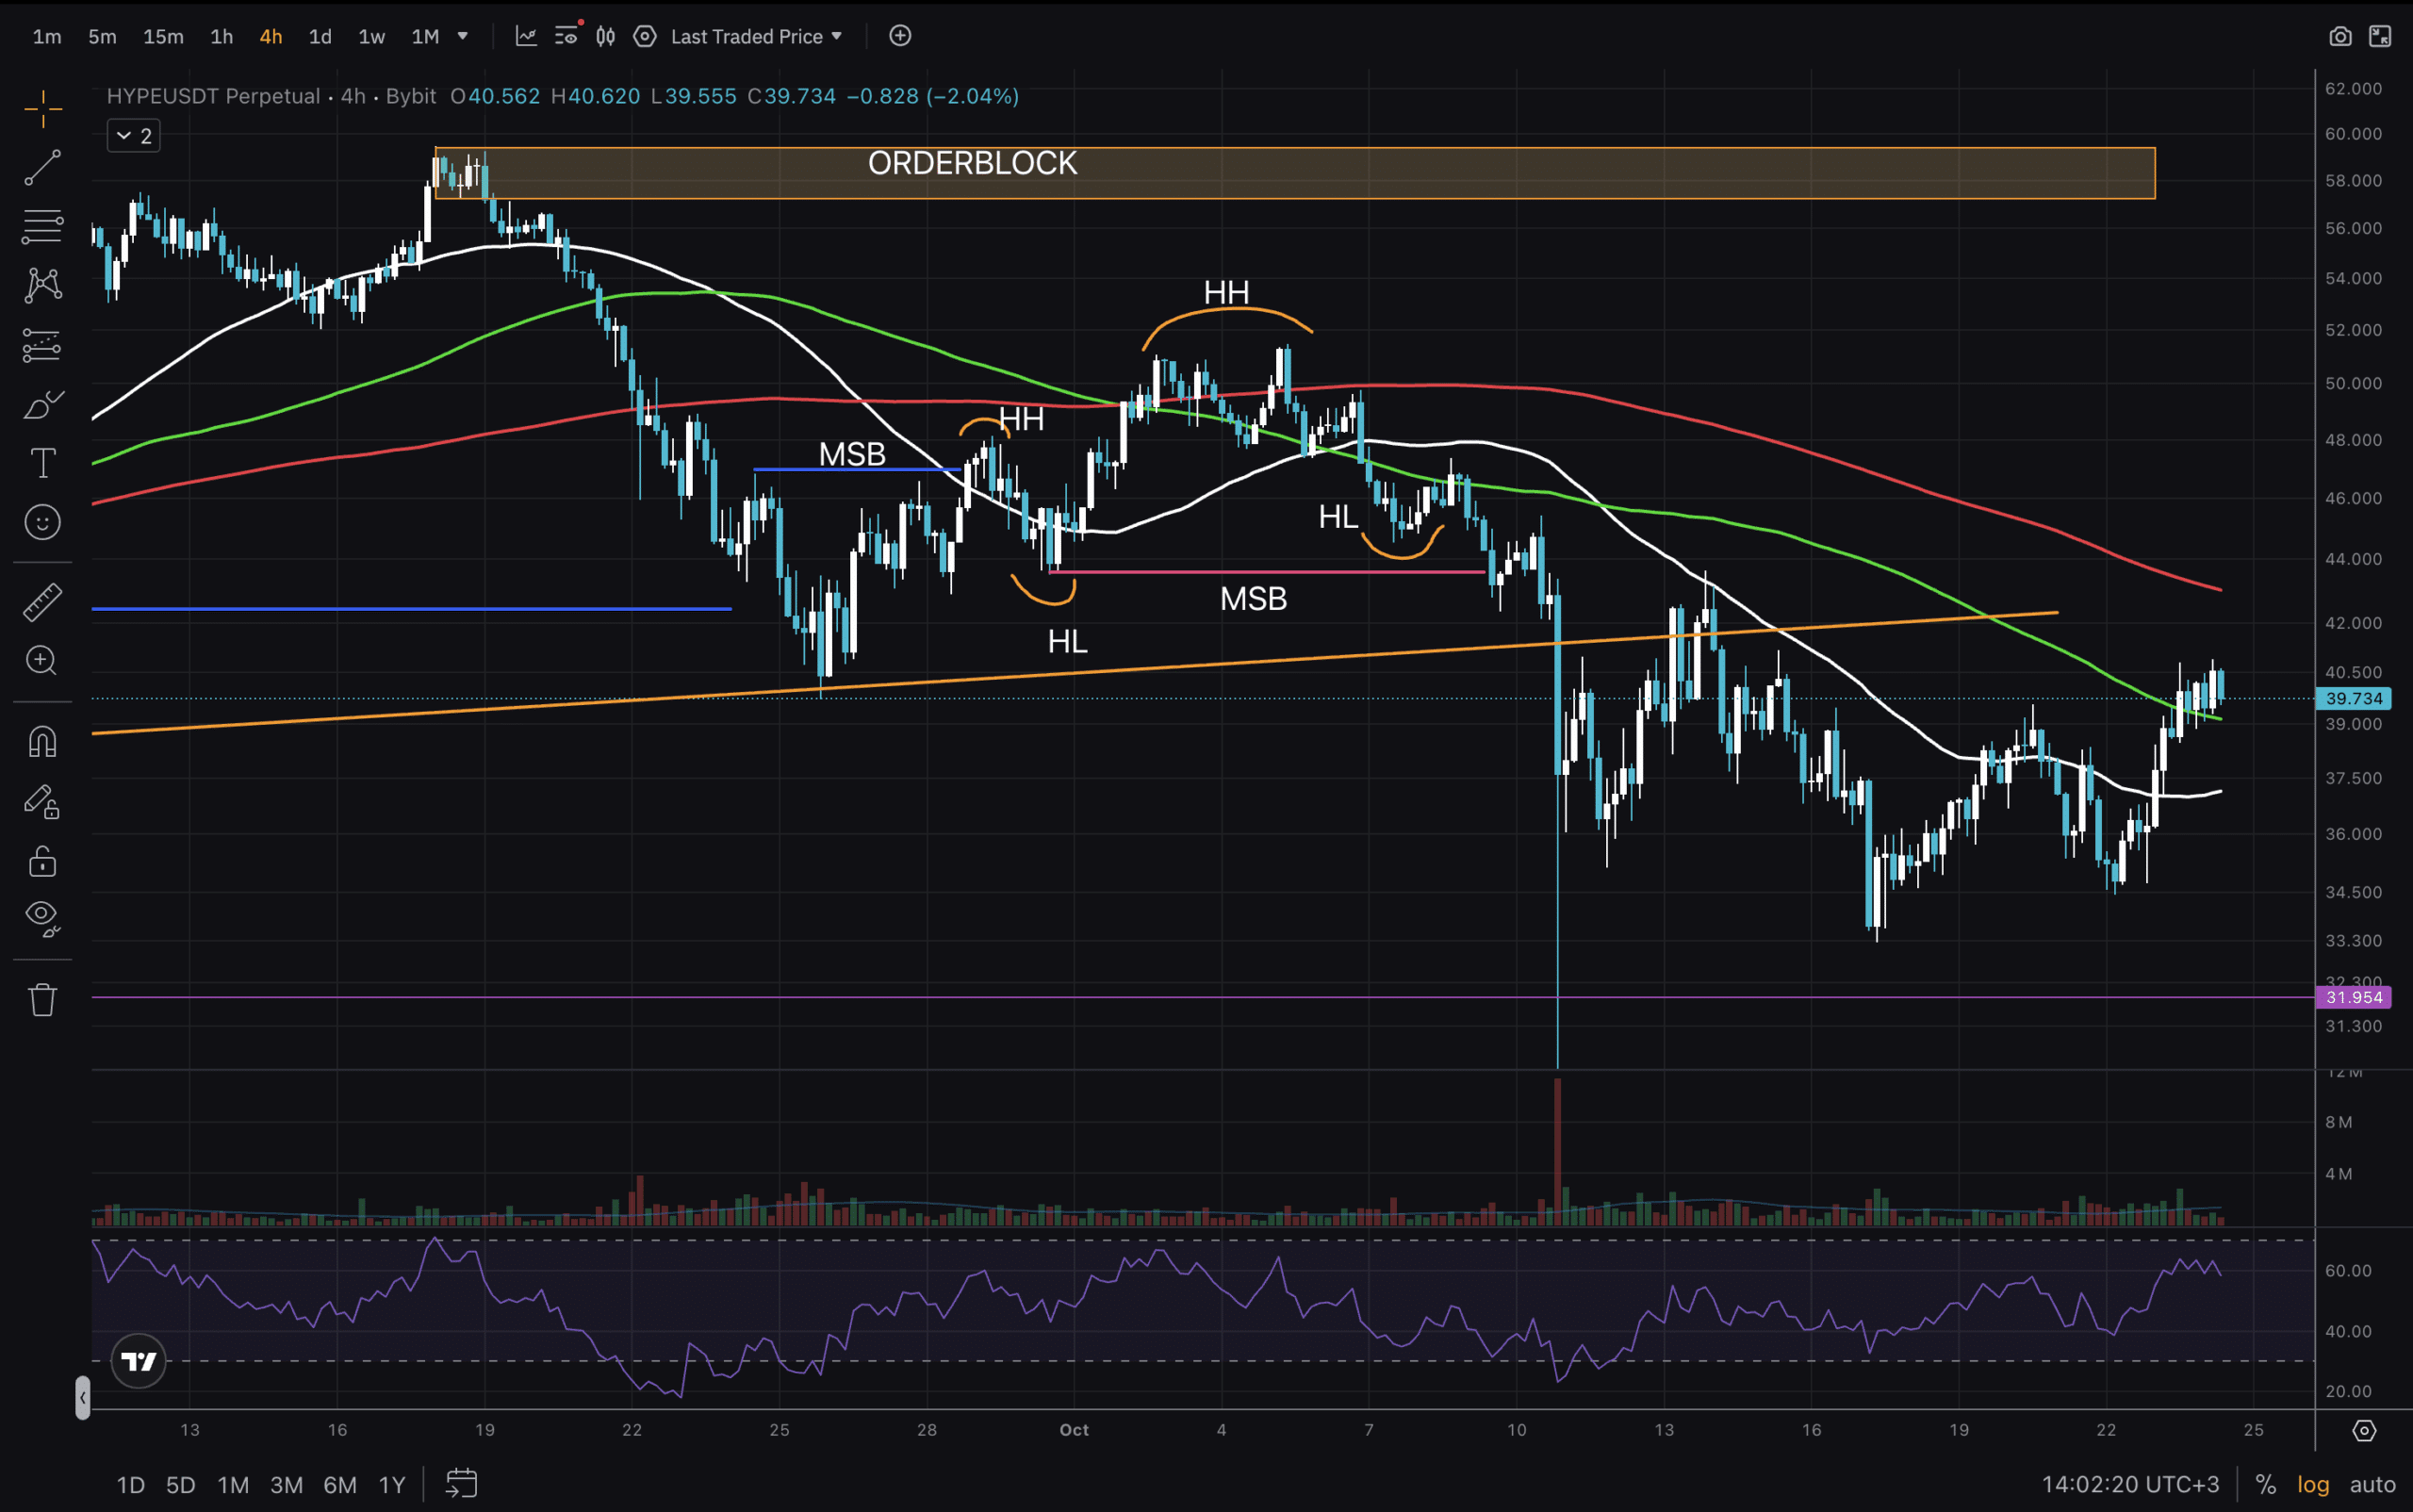The height and width of the screenshot is (1512, 2413).
Task: Click the ORDERBLOCK rectangle label
Action: click(972, 163)
